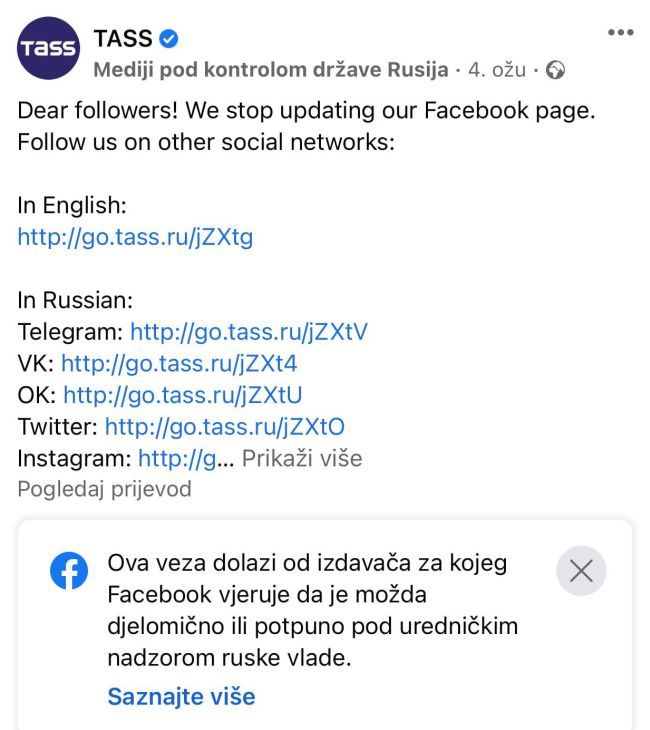This screenshot has height=730, width=650.
Task: Open the Telegram link go.tass.ru/jZXtV
Action: click(249, 331)
